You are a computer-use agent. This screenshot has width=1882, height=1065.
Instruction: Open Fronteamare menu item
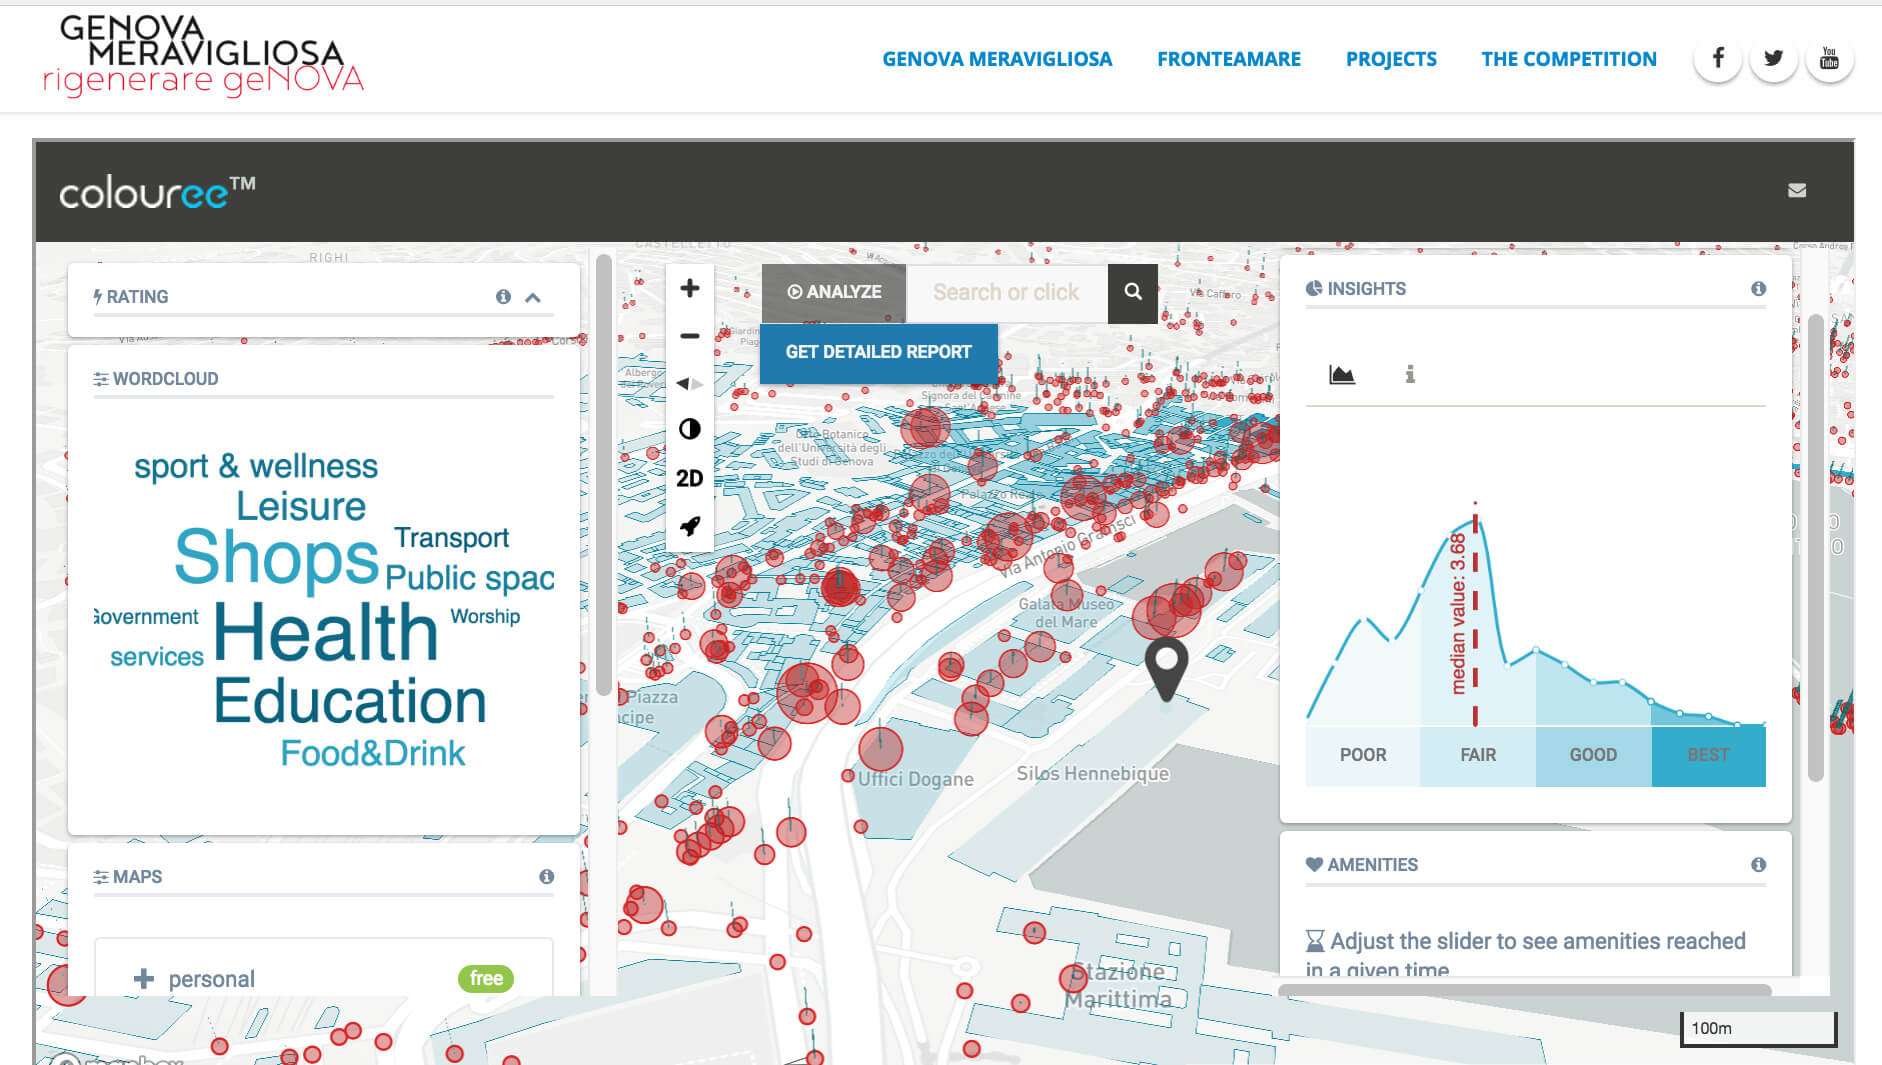point(1229,59)
